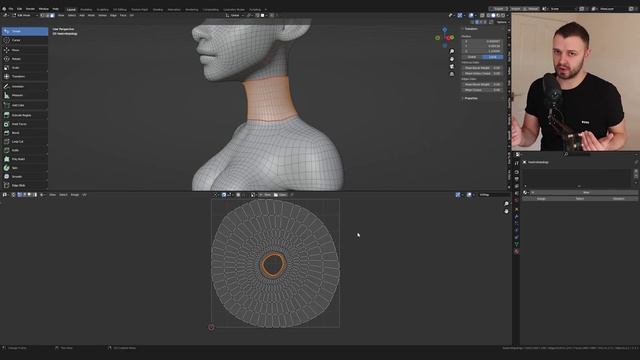Toggle viewport gizmos button
Viewport: 640px width, 360px height.
pyautogui.click(x=460, y=16)
